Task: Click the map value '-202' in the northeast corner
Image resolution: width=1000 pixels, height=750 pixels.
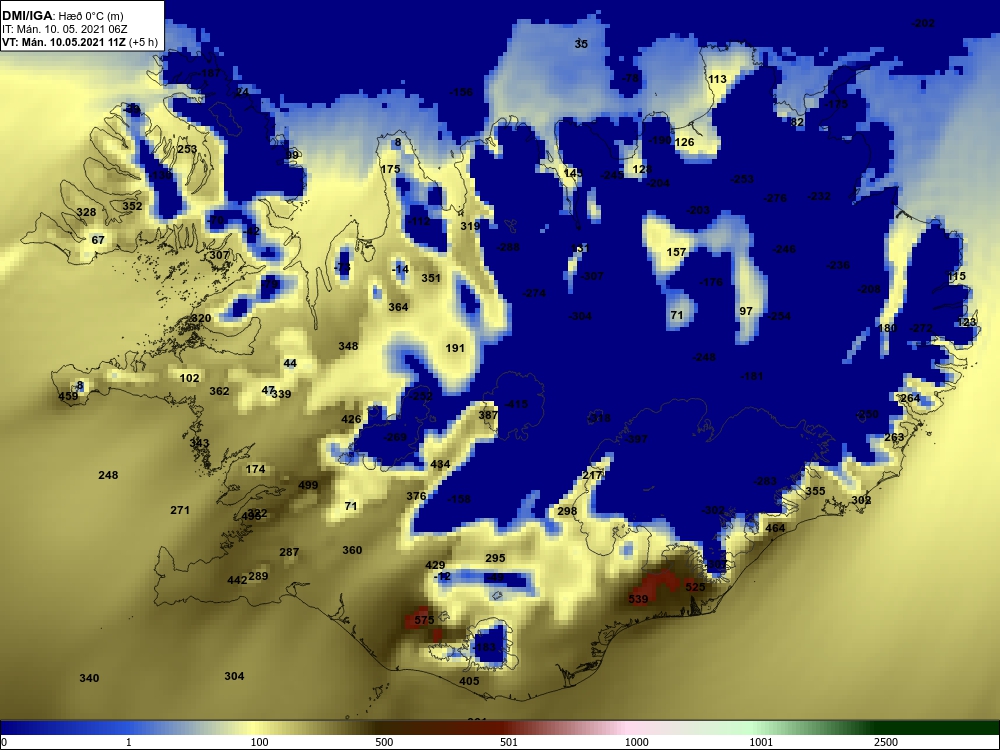Action: [923, 24]
